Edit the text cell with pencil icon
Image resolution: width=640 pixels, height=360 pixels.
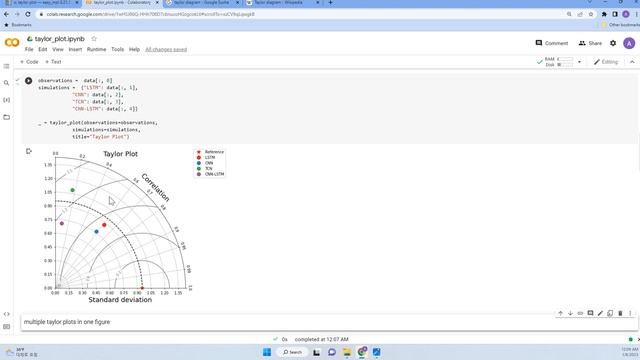click(600, 313)
